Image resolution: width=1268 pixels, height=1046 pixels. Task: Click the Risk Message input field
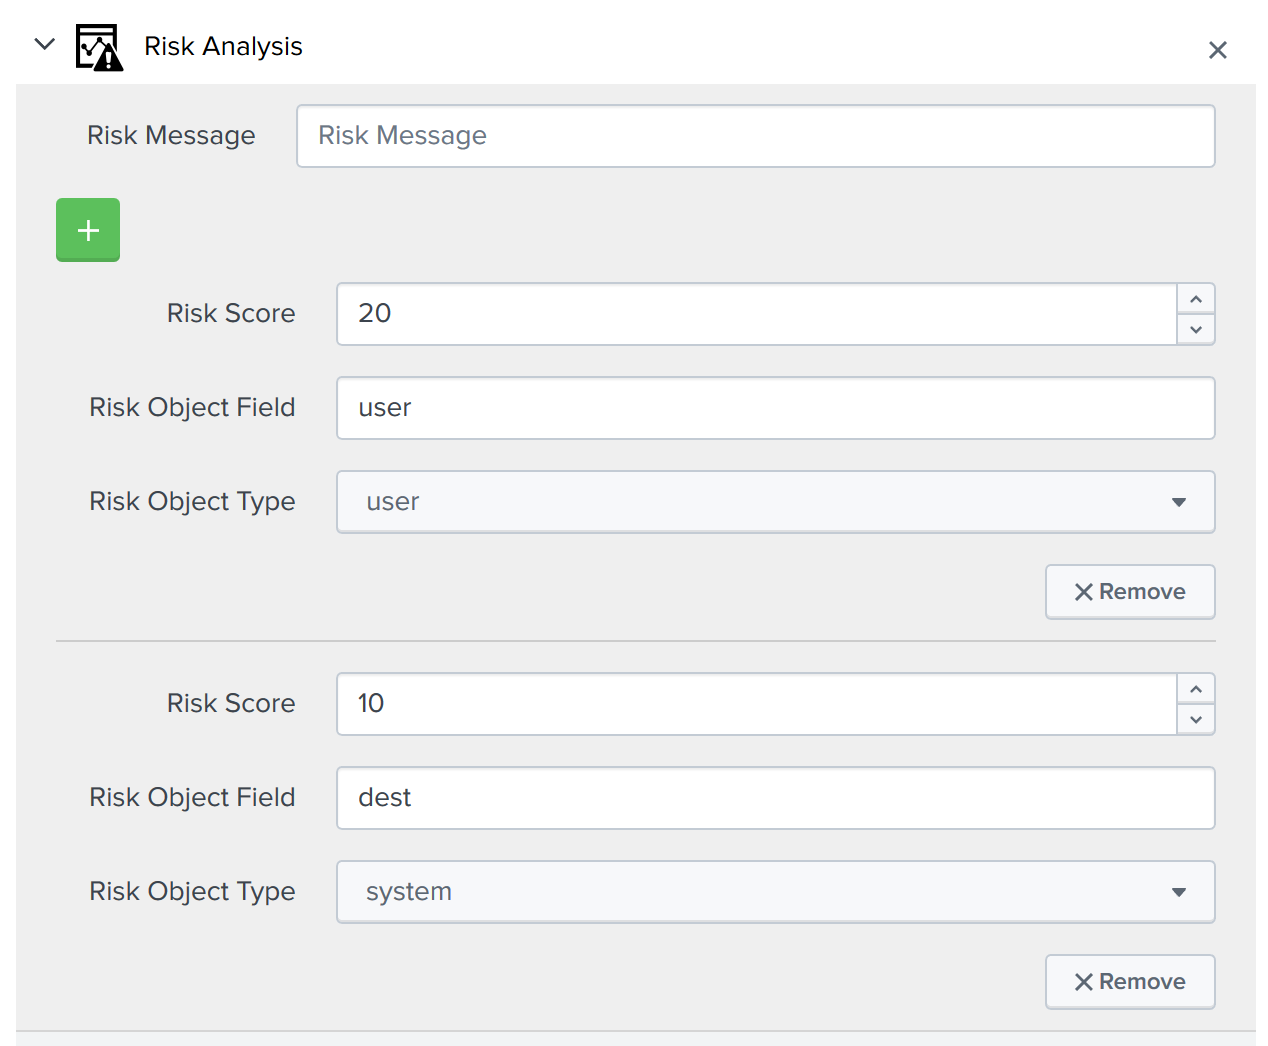pos(755,136)
